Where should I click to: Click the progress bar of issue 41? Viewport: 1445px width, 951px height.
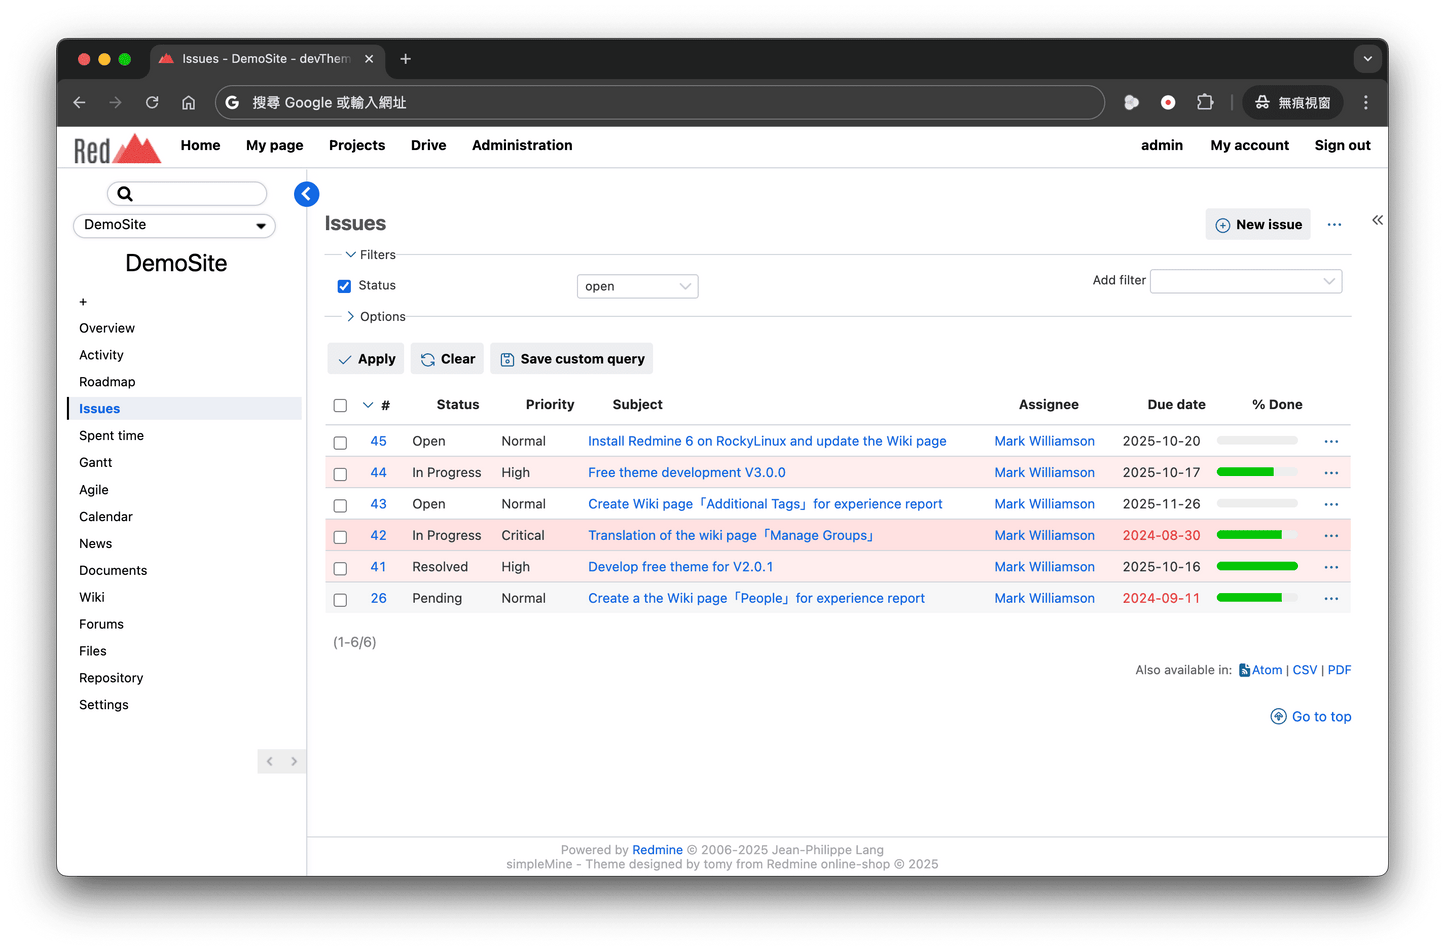point(1256,567)
